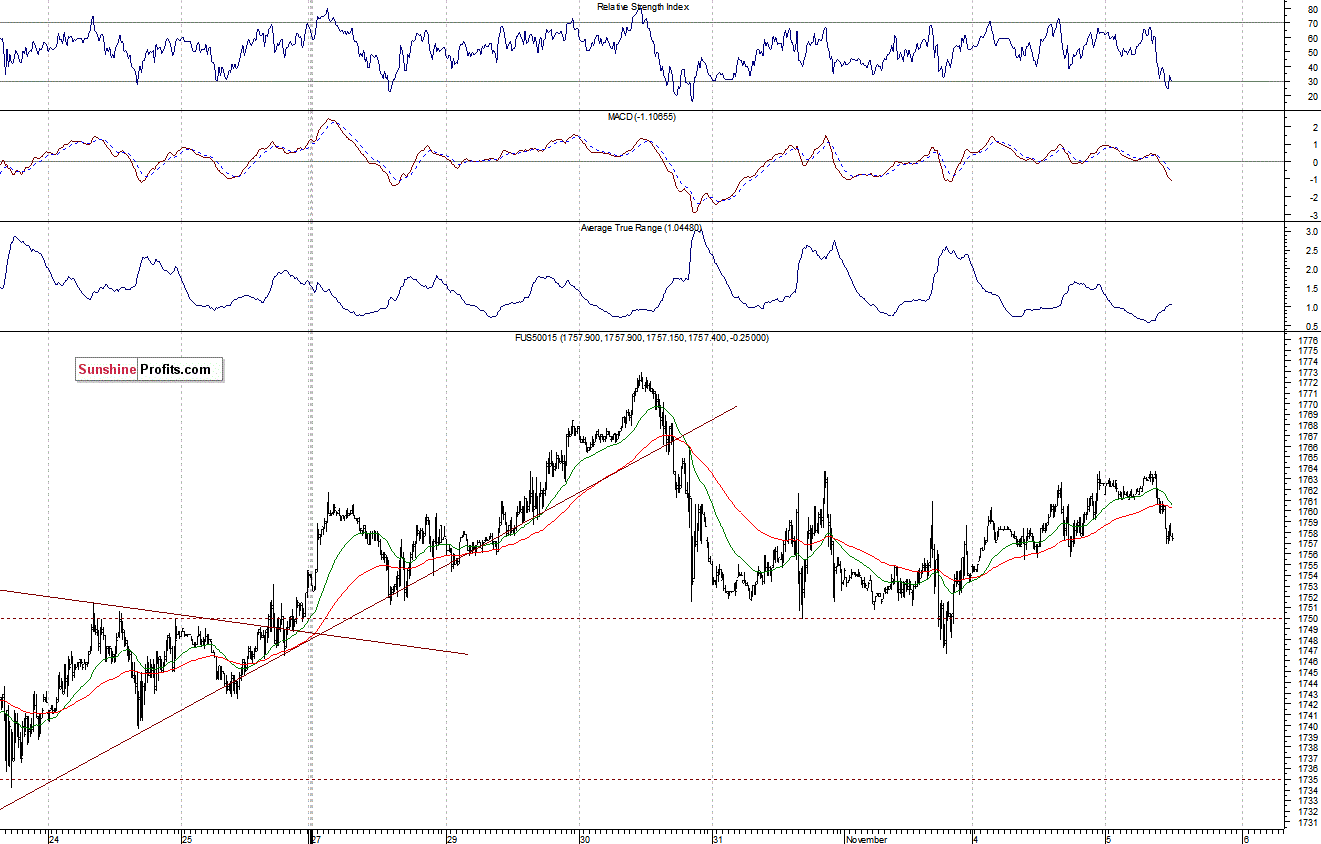1321x844 pixels.
Task: Click the date label 6 on the time axis
Action: (x=1244, y=840)
